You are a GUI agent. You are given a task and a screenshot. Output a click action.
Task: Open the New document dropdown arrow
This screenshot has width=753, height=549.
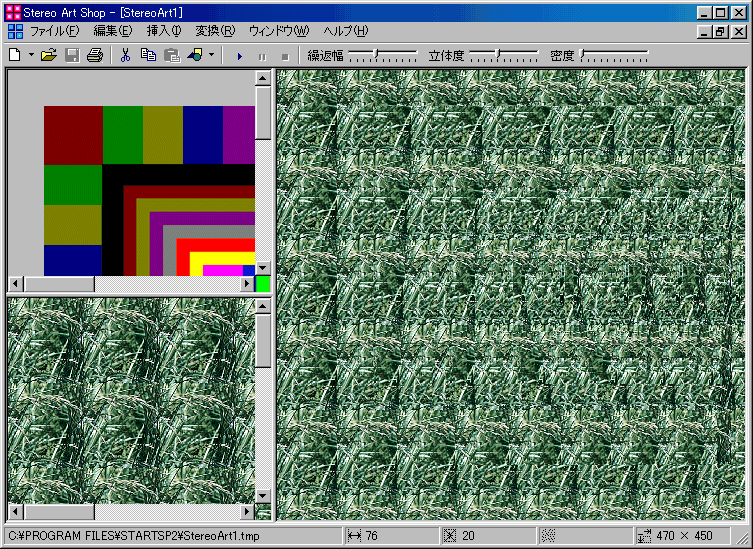(31, 55)
